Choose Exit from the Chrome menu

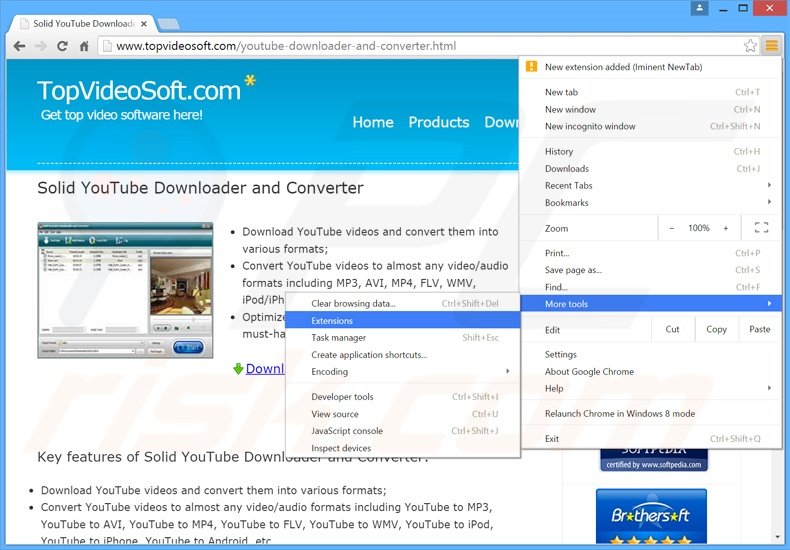coord(651,439)
